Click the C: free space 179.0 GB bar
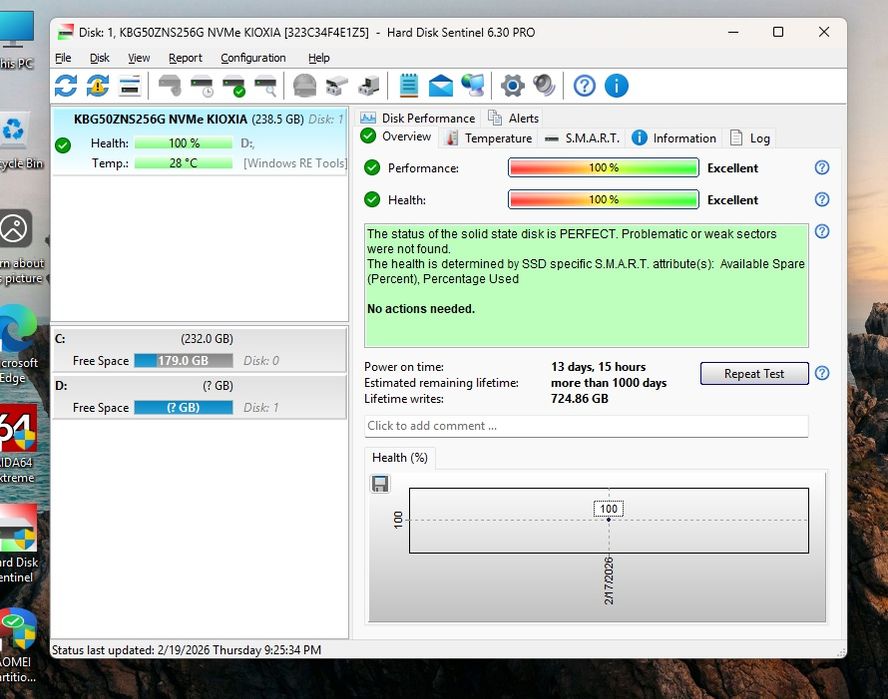 pos(183,361)
